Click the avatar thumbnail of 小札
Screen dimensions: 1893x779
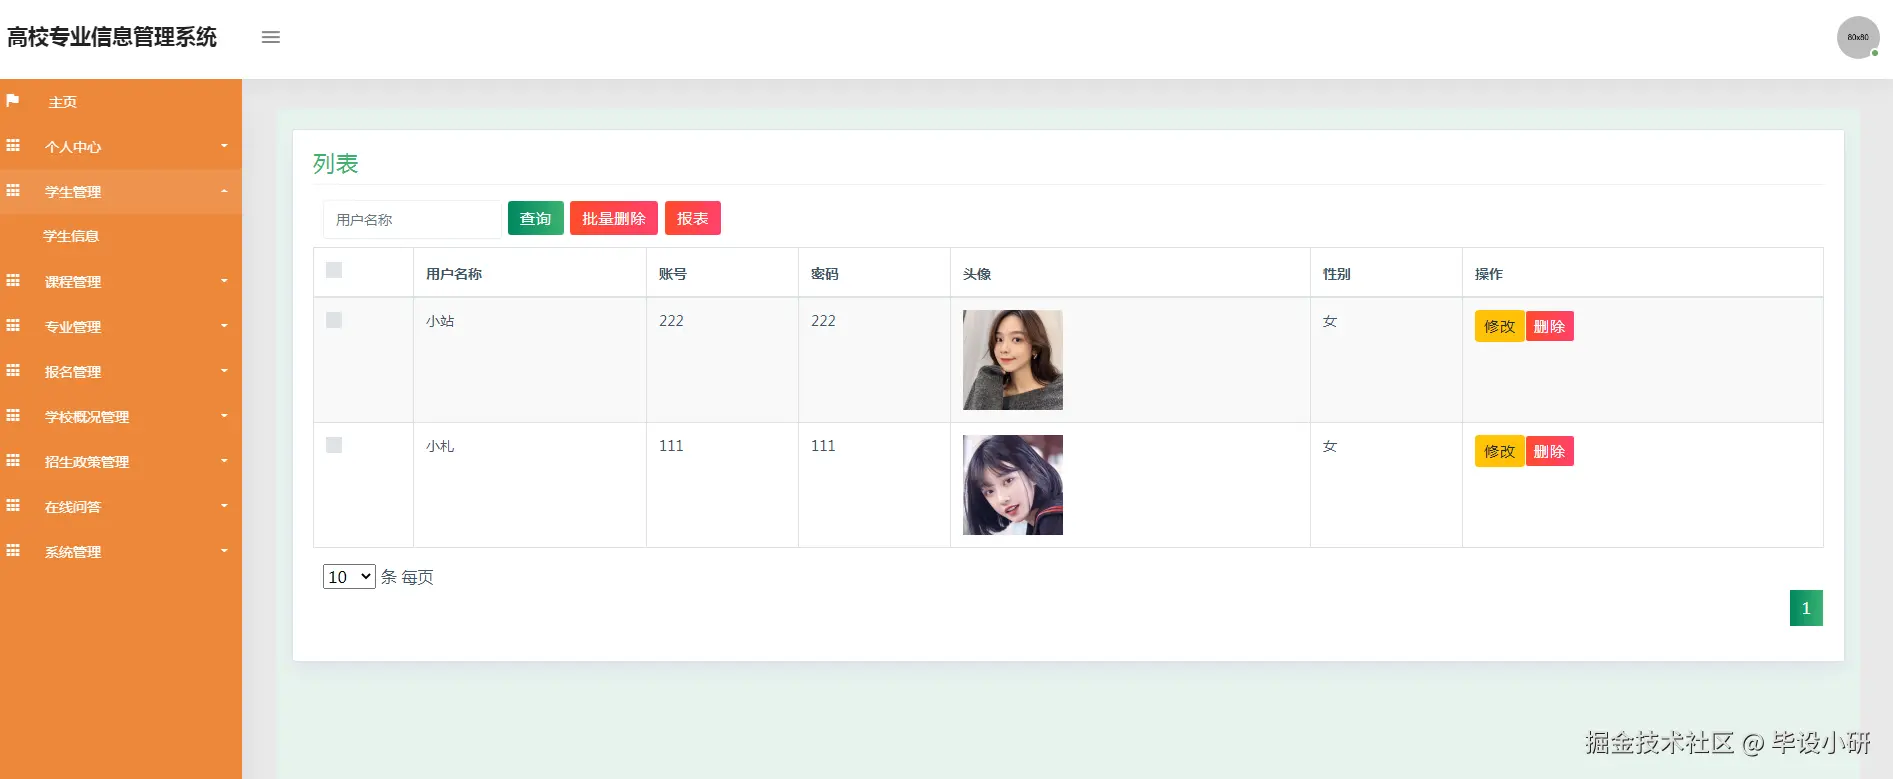1012,485
